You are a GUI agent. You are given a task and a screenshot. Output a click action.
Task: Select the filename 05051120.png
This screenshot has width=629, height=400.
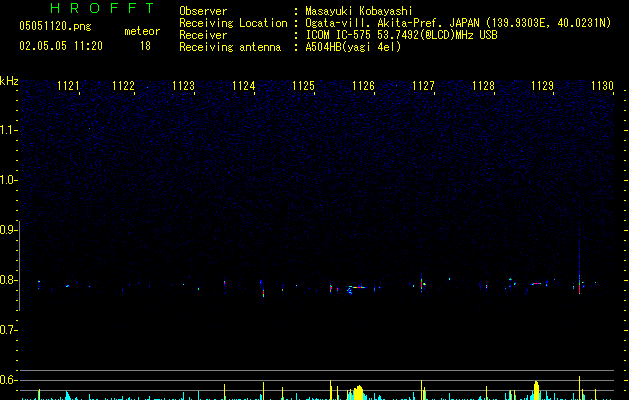tap(55, 26)
